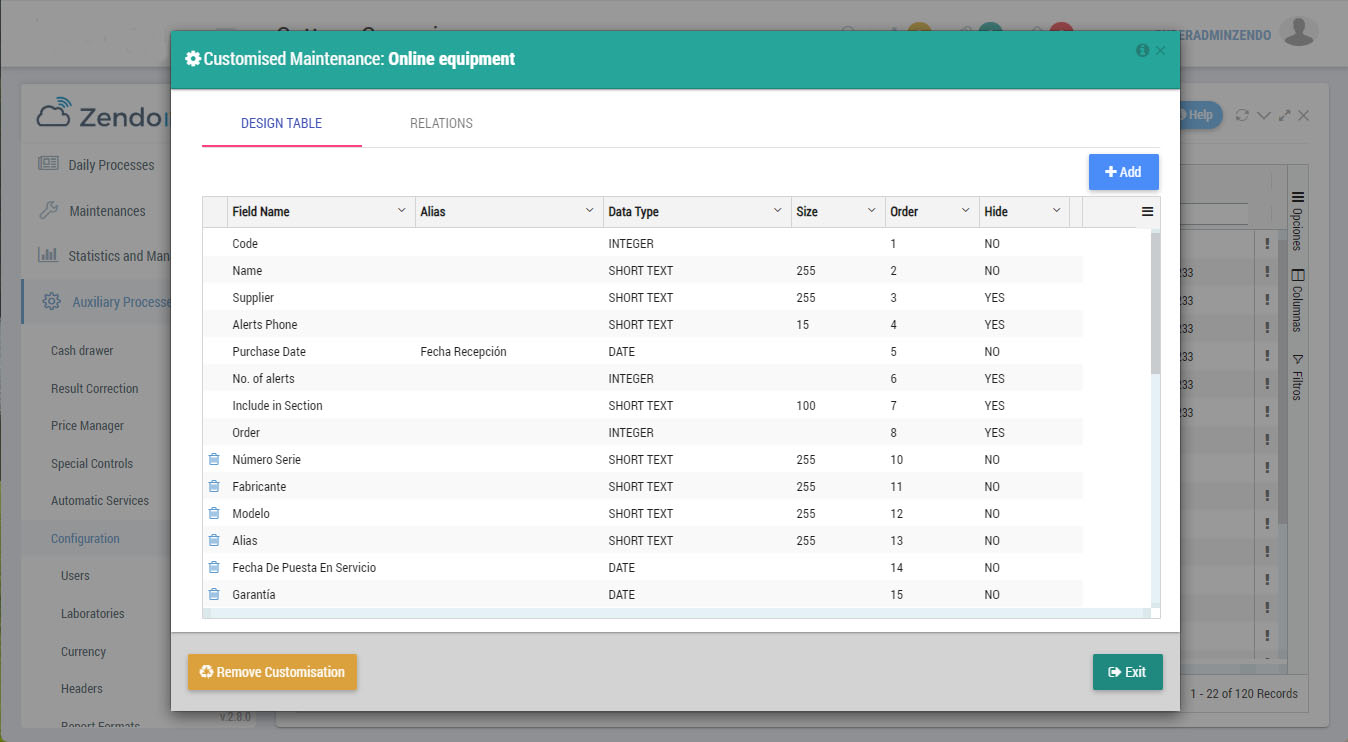Image resolution: width=1348 pixels, height=742 pixels.
Task: Click the trash icon for Fabricante row
Action: click(x=213, y=486)
